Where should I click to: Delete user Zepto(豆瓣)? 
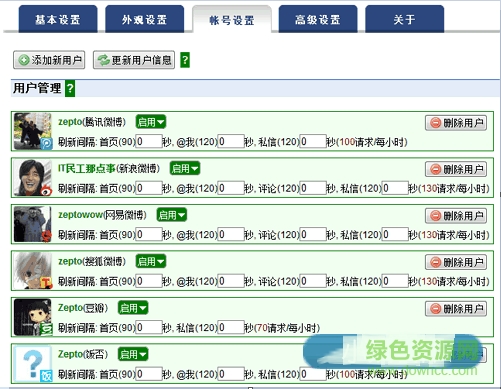(x=456, y=309)
